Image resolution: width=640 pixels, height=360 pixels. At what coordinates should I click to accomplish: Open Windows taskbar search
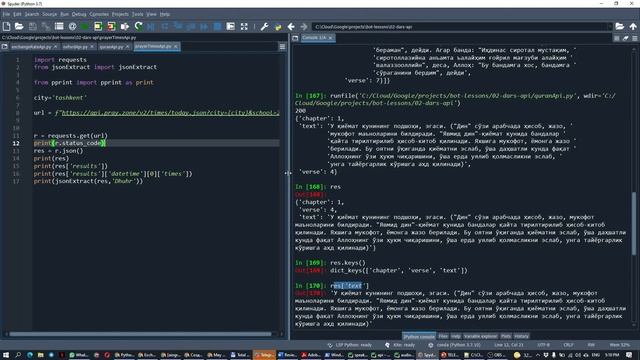[18, 355]
